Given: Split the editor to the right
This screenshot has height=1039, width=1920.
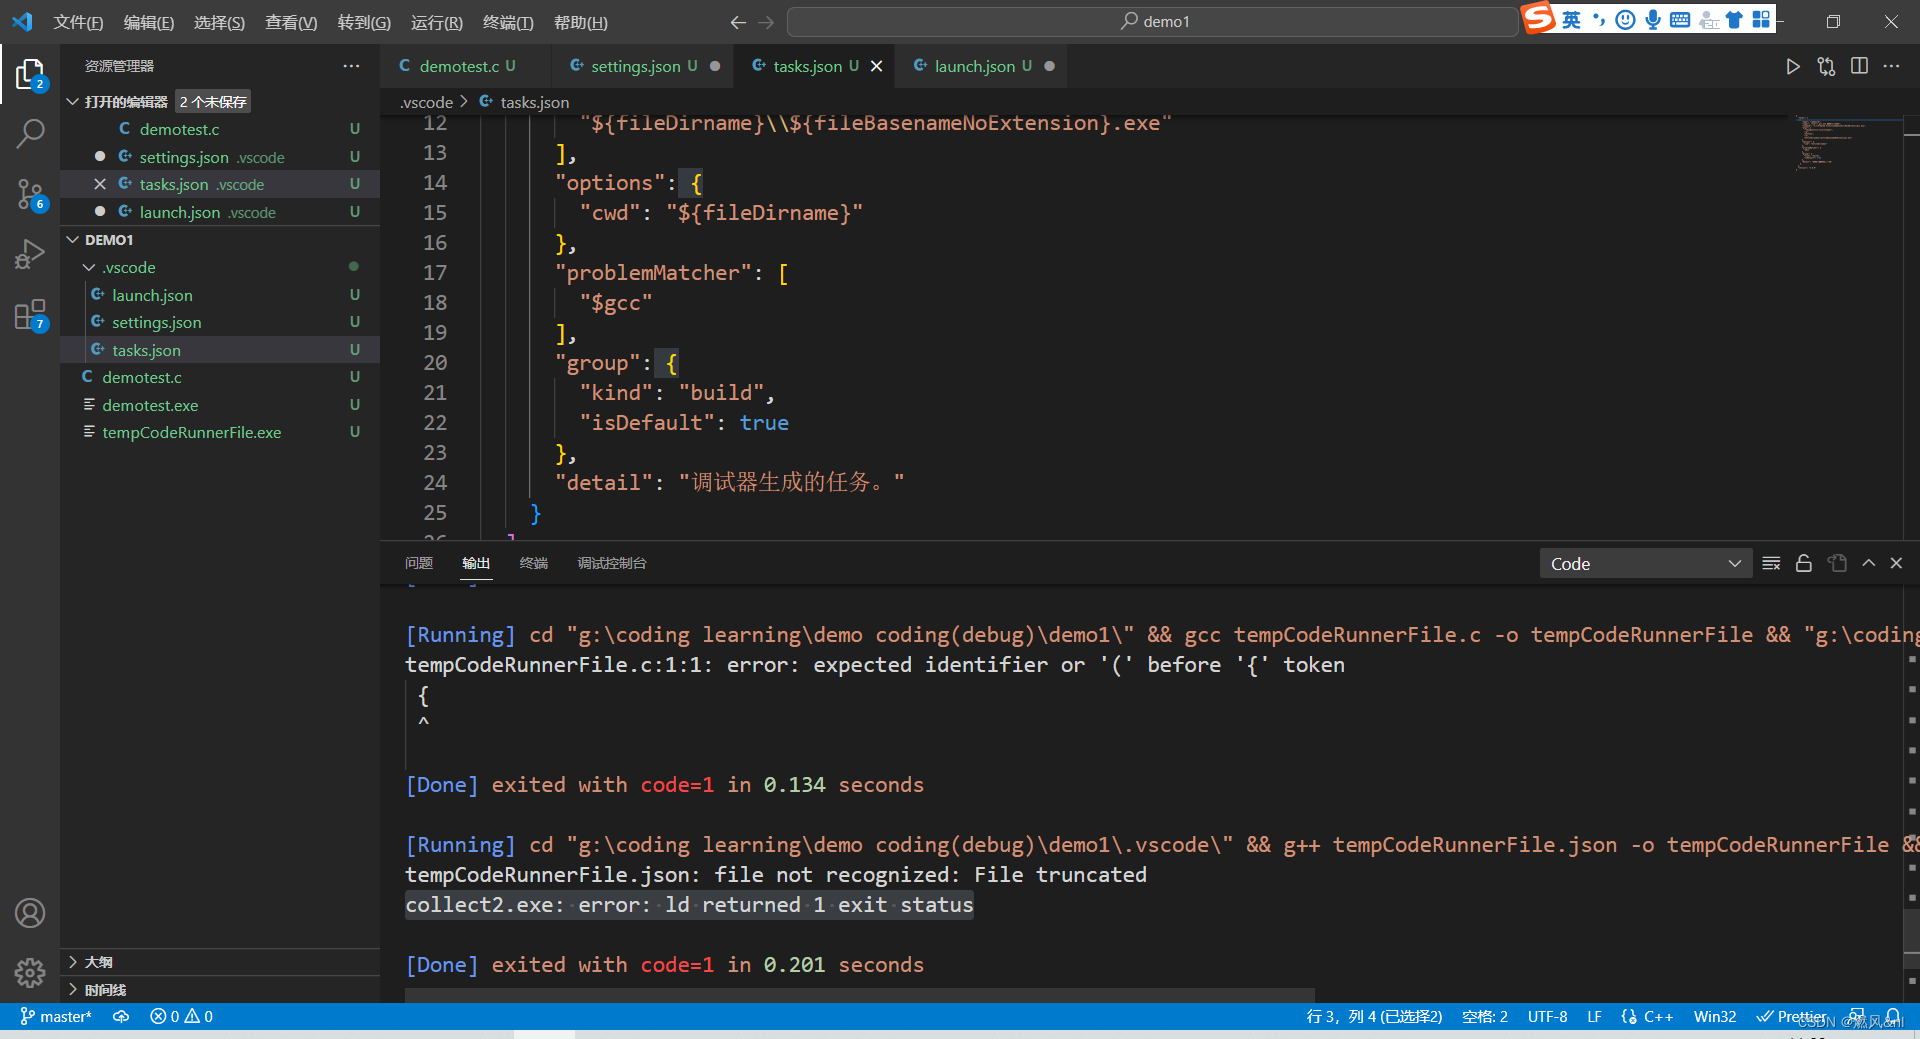Looking at the screenshot, I should [x=1859, y=66].
